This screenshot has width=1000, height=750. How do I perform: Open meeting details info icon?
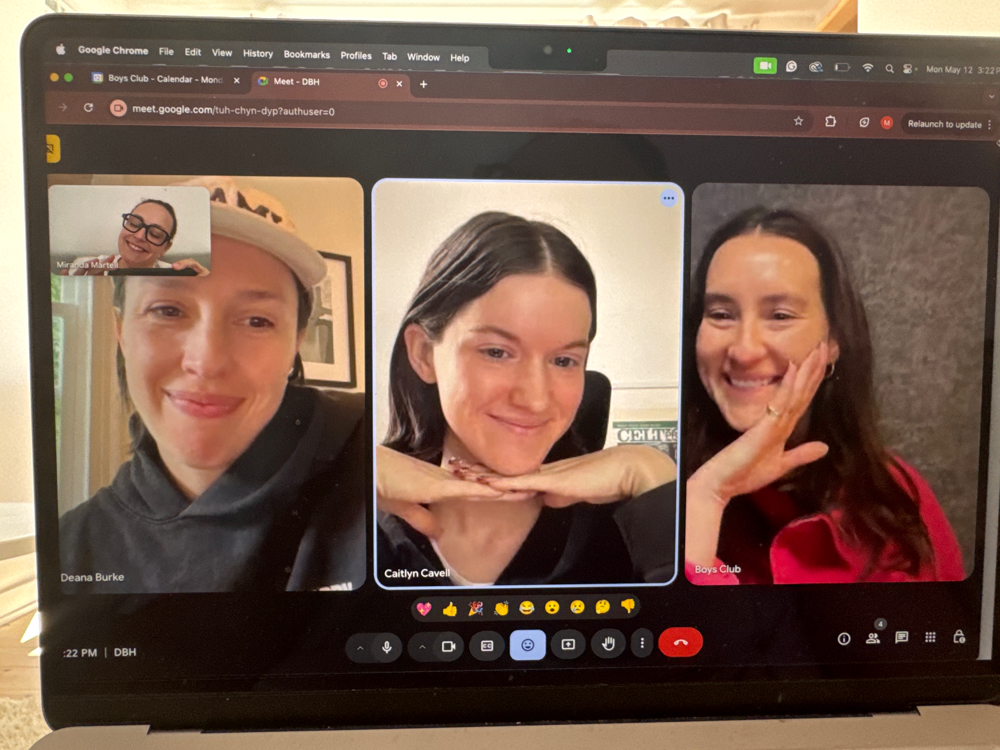[844, 638]
